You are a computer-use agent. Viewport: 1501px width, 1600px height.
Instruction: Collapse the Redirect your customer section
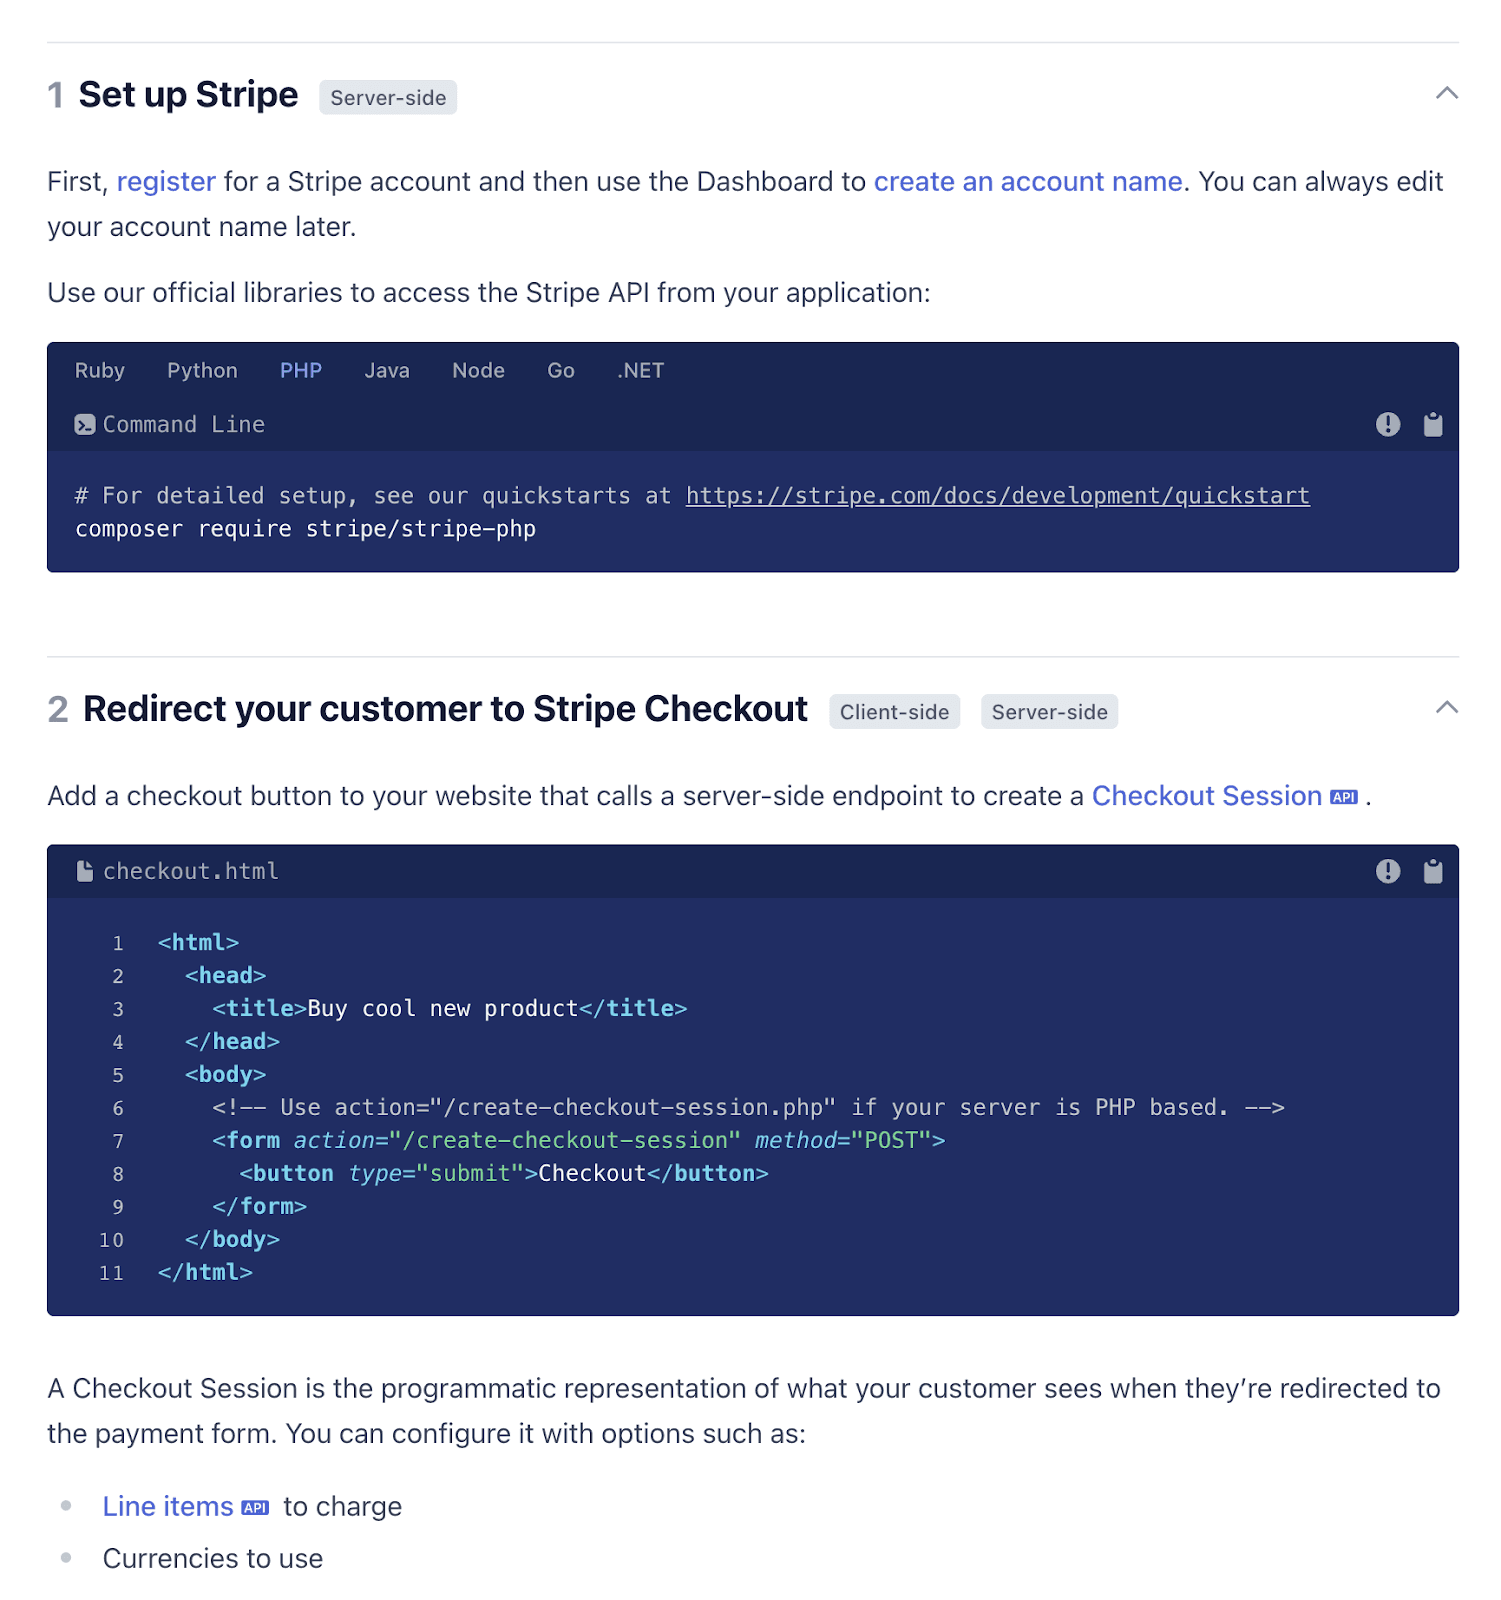[x=1447, y=707]
